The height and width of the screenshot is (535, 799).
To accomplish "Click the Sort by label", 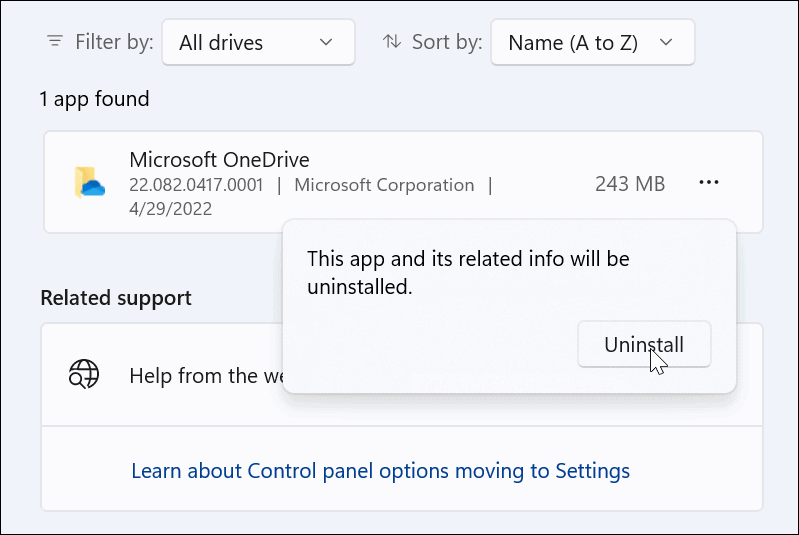I will coord(447,42).
